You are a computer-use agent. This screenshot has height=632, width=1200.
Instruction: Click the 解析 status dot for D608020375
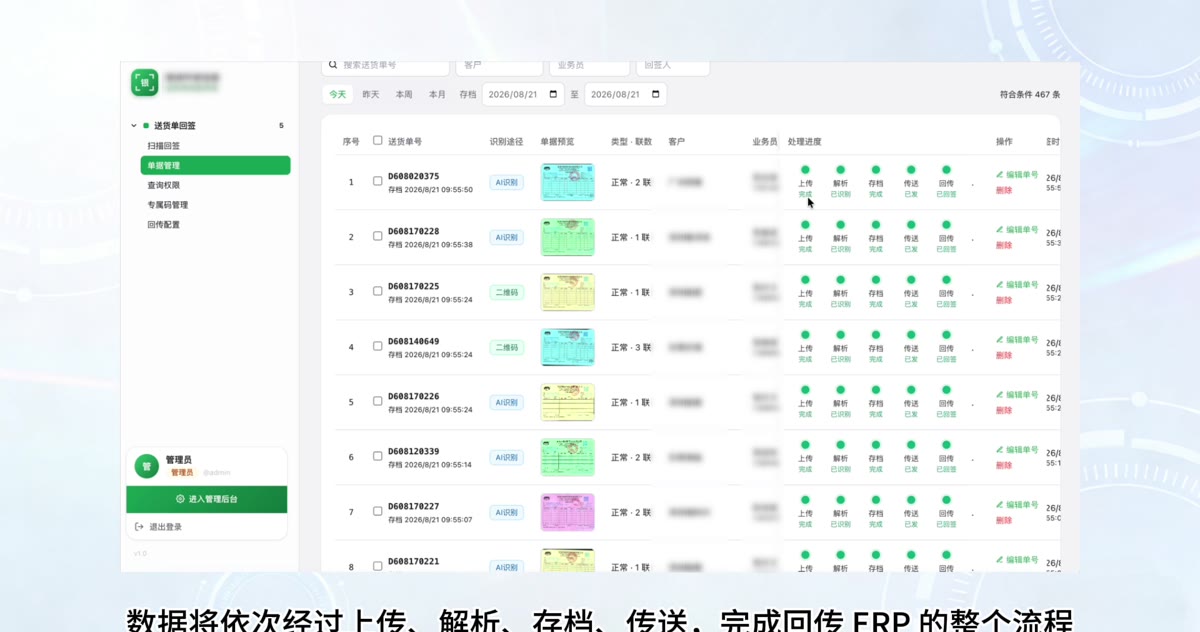point(840,170)
